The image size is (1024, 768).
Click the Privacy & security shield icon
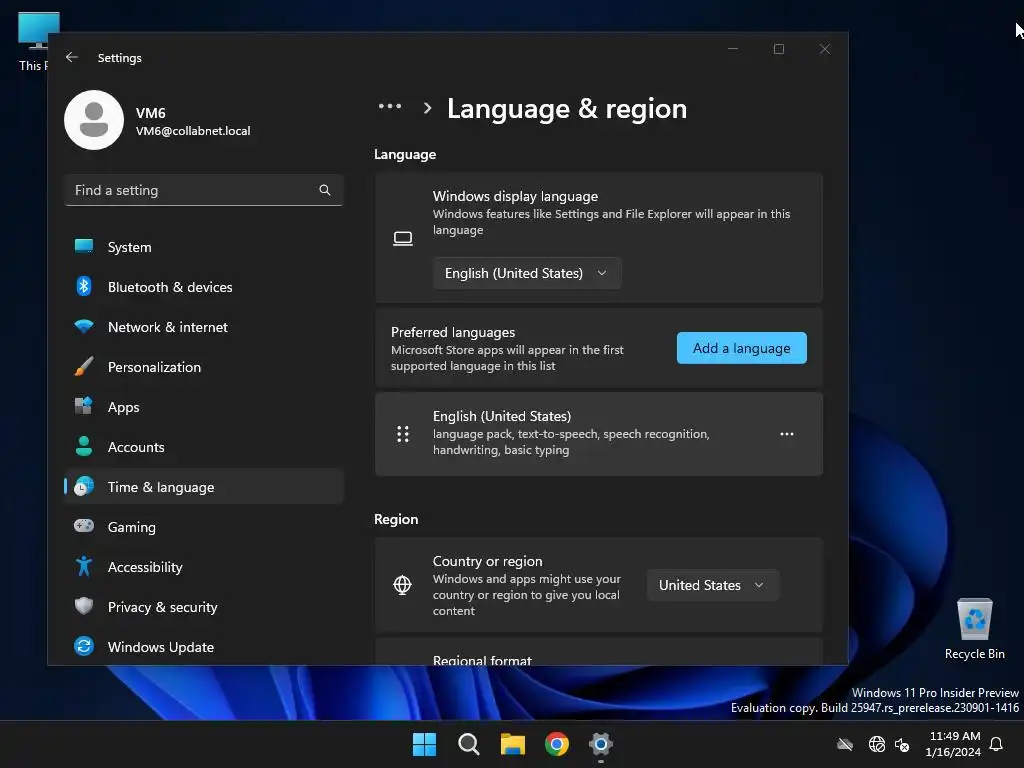point(84,606)
